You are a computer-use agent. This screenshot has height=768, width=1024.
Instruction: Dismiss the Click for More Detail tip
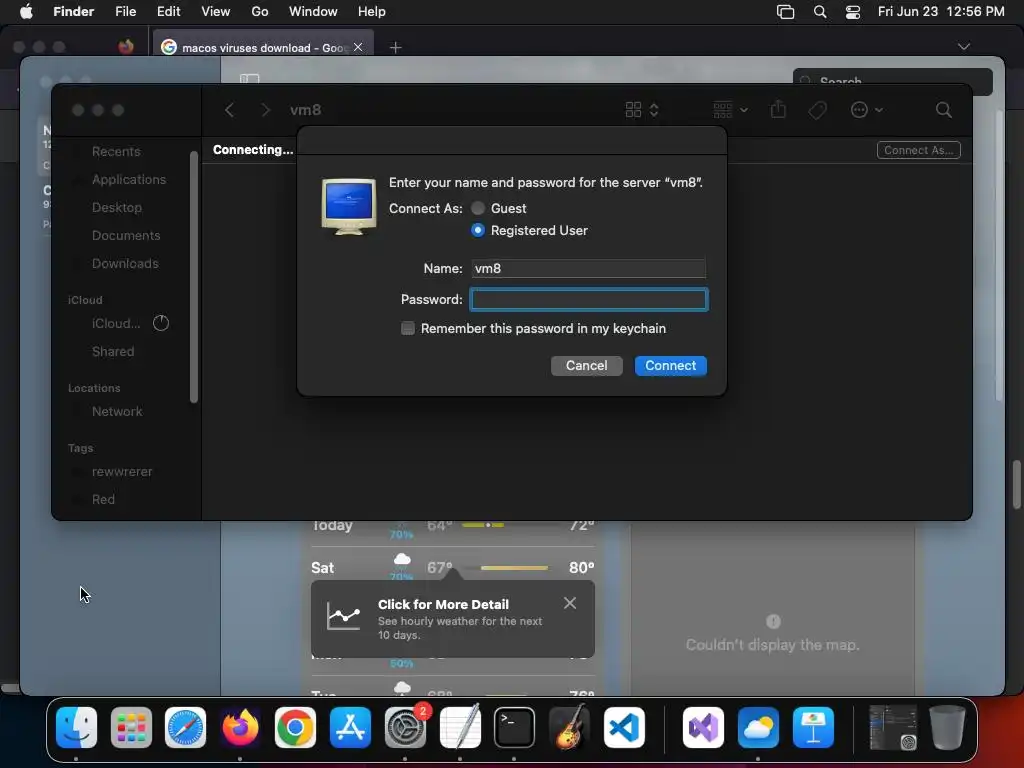click(569, 603)
